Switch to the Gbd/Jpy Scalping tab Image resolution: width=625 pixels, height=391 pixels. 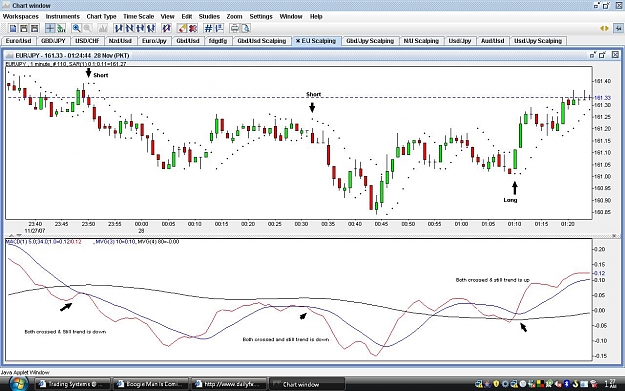(x=370, y=41)
